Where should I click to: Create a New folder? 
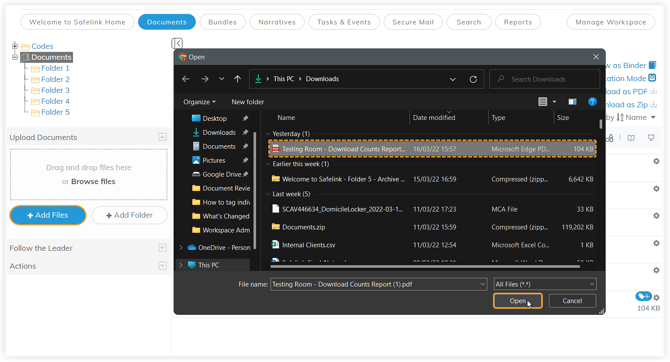pyautogui.click(x=247, y=102)
